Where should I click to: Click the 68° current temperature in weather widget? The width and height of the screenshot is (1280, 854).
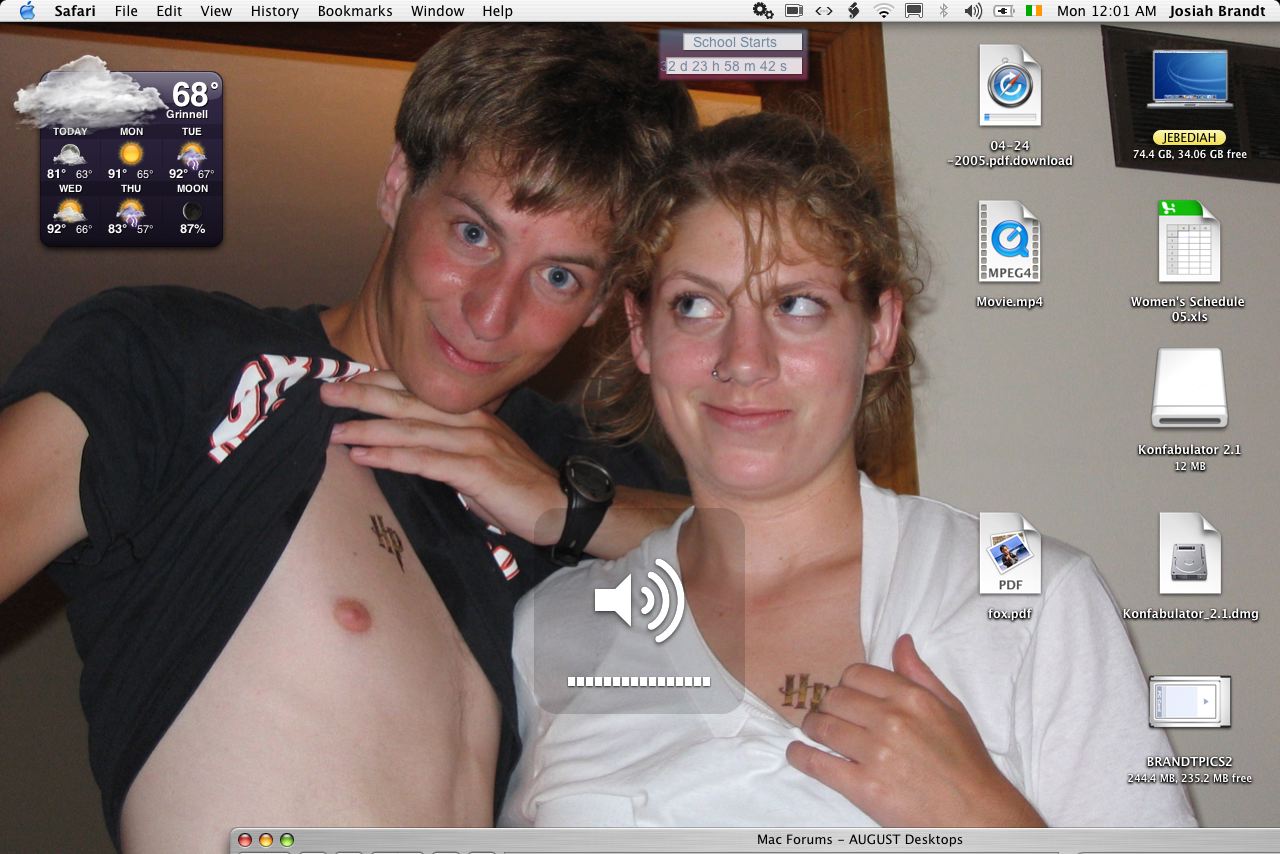194,94
